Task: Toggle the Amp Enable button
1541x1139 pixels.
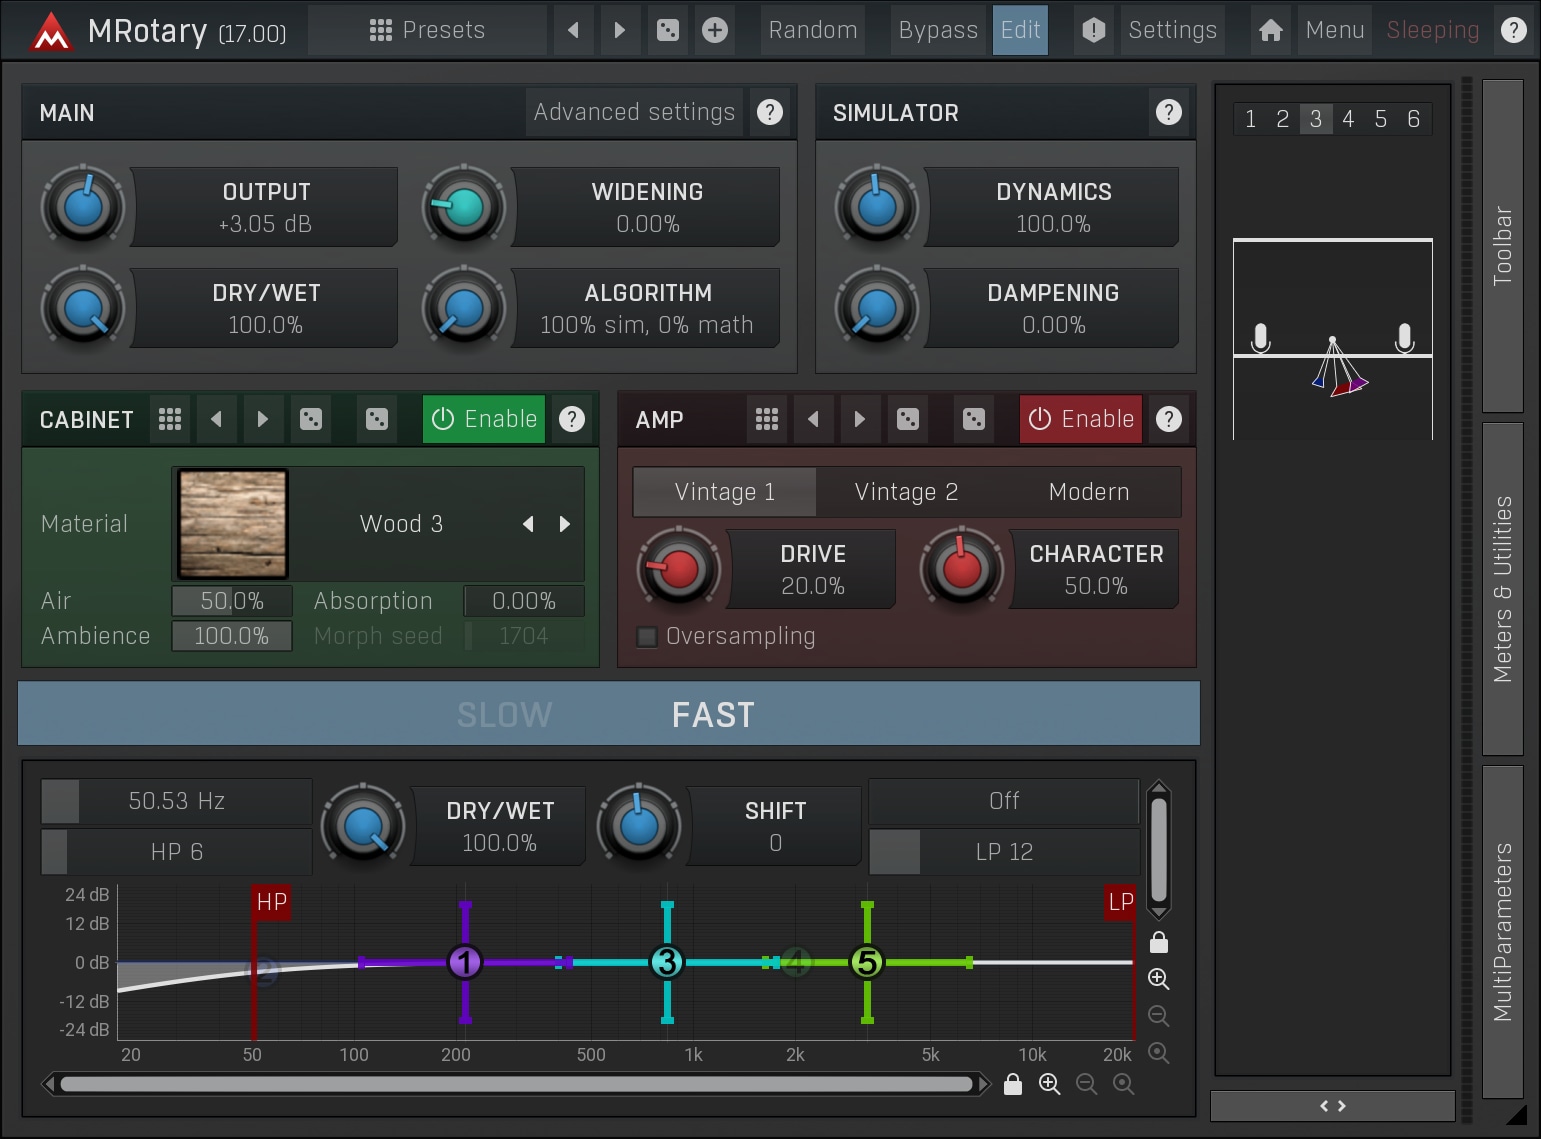Action: [x=1081, y=419]
